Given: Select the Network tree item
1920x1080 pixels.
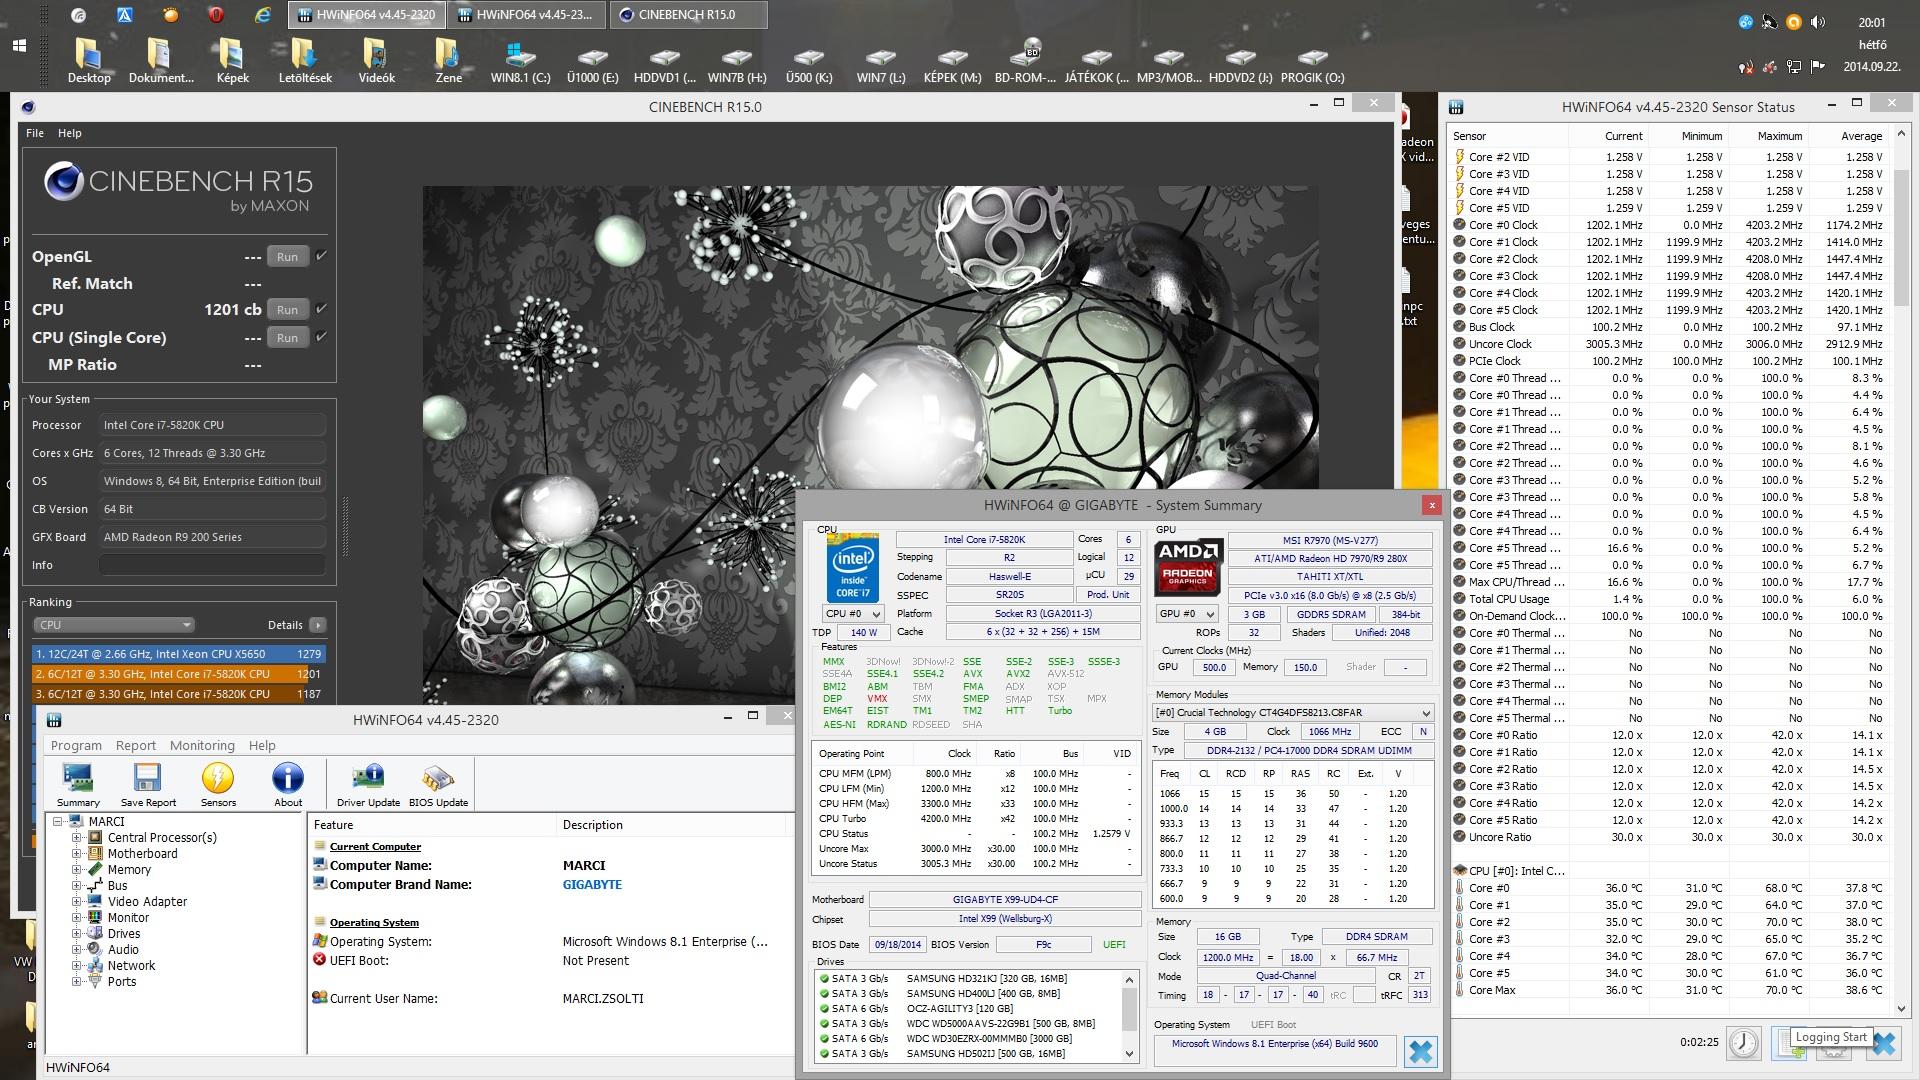Looking at the screenshot, I should click(x=131, y=966).
